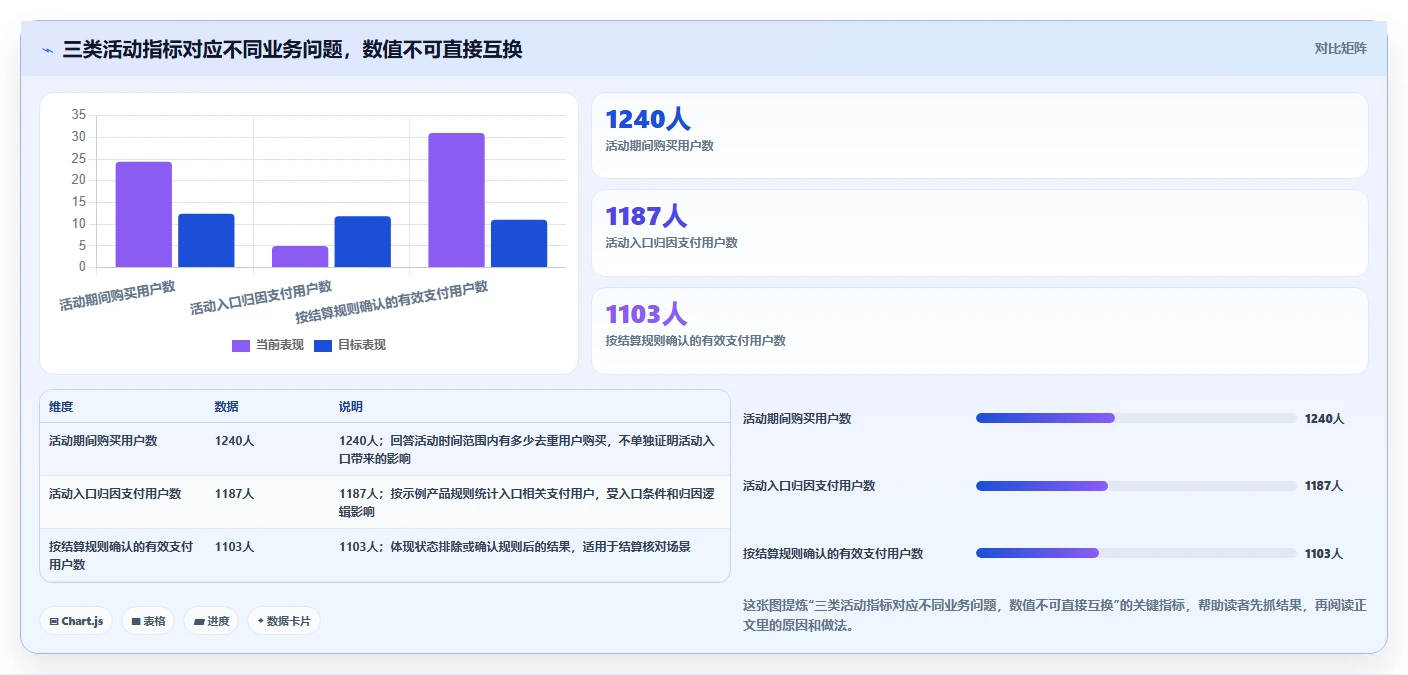Click the 活动入口归因支付用户数 chart axis label

click(x=261, y=298)
